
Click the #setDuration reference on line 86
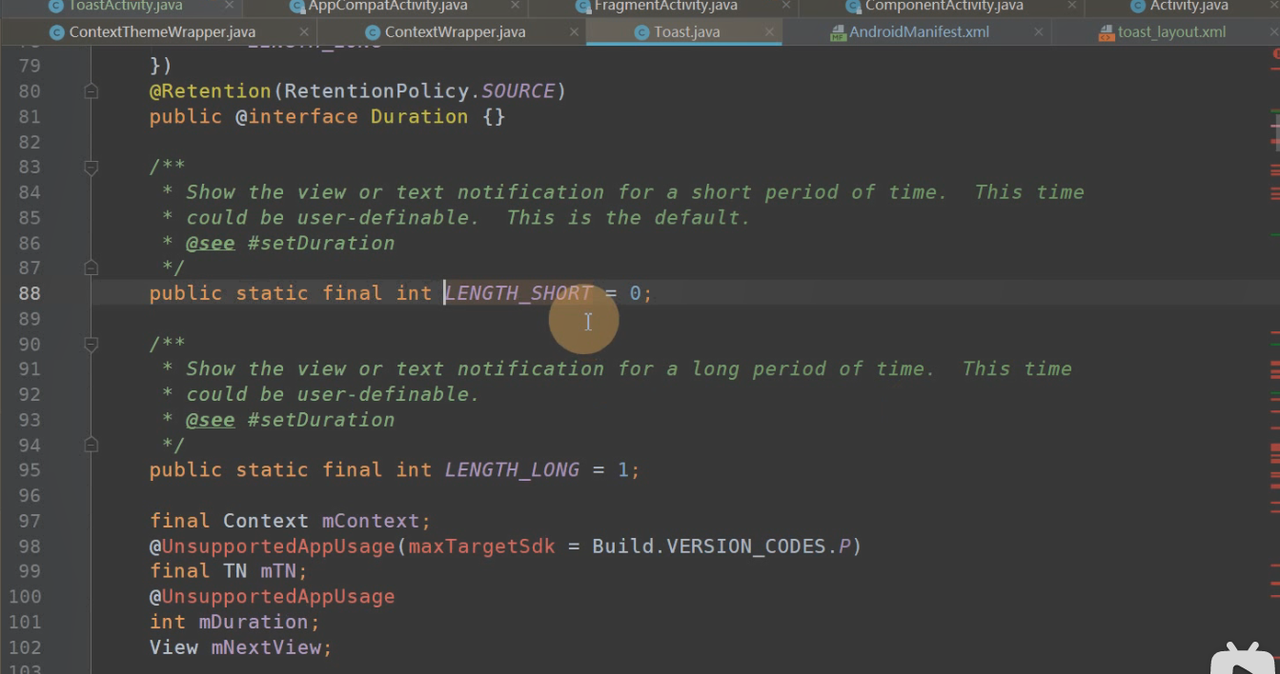(x=321, y=243)
